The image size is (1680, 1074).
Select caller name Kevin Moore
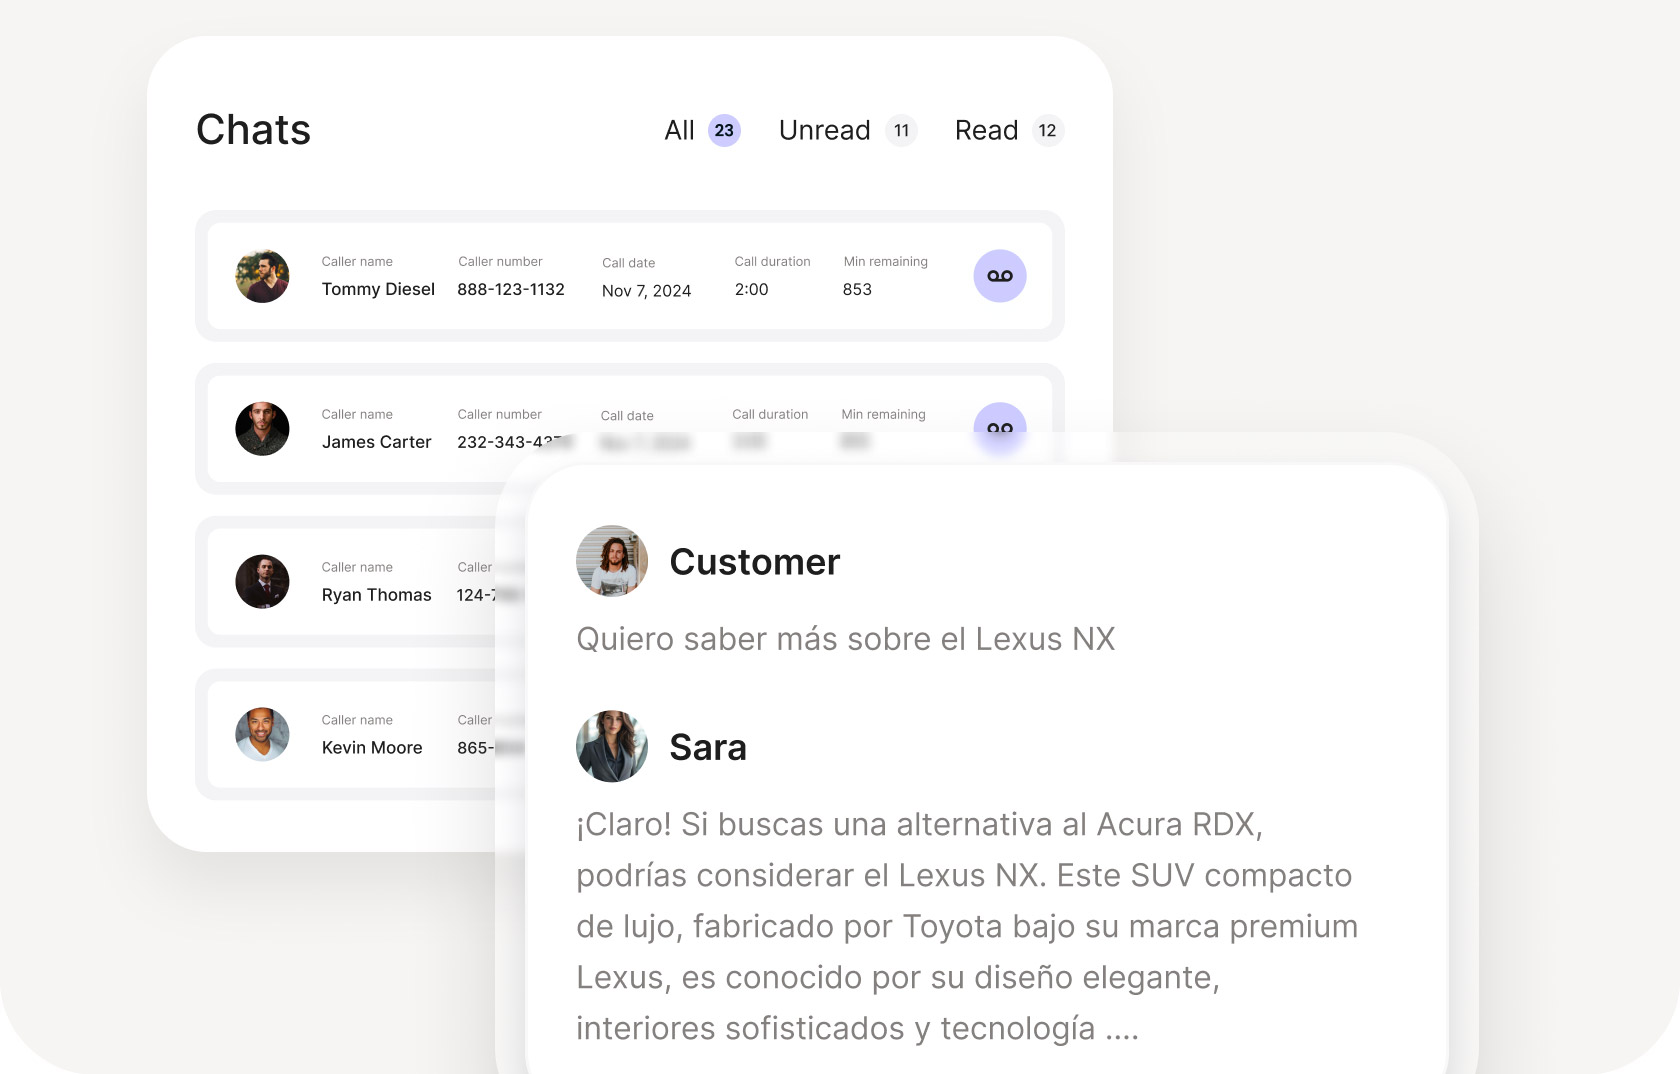click(x=372, y=748)
